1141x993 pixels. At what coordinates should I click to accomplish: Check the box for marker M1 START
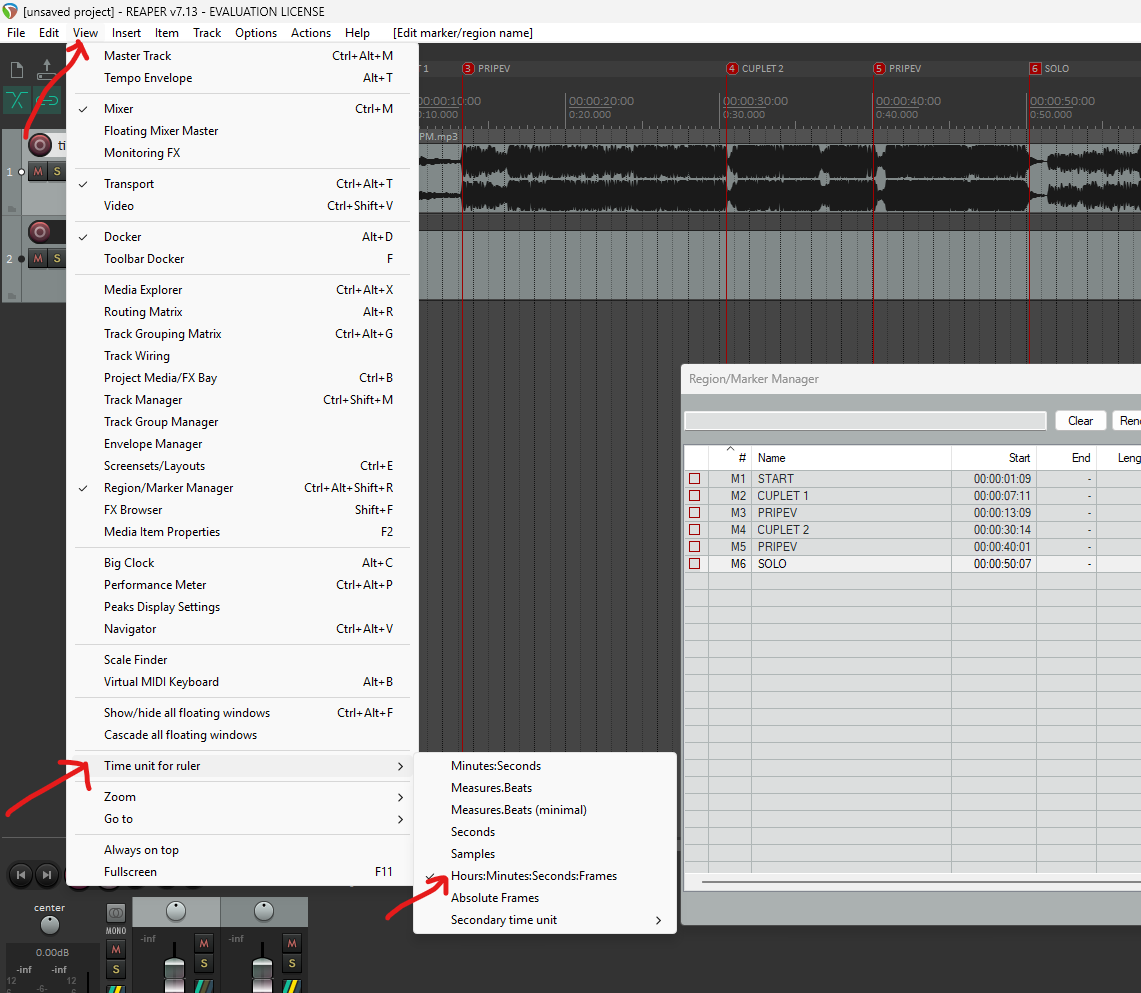tap(695, 479)
